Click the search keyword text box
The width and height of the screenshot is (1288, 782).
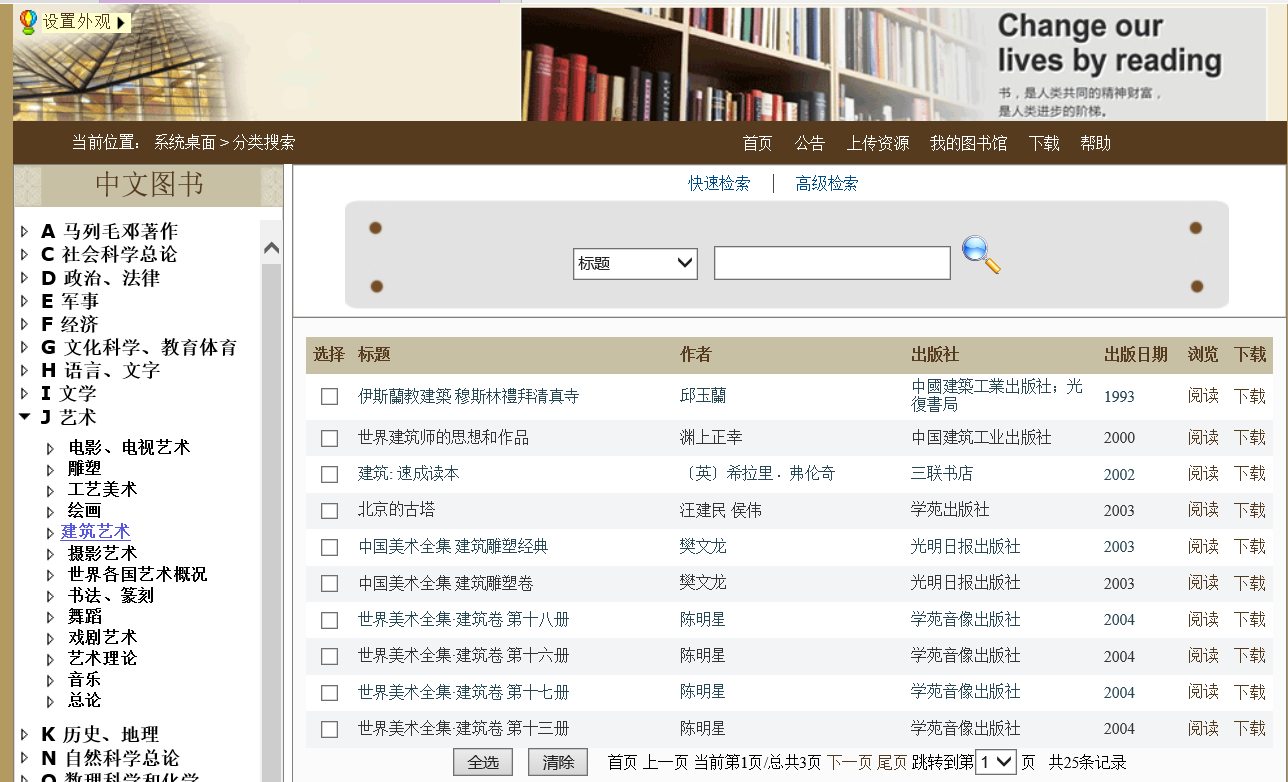pos(831,264)
